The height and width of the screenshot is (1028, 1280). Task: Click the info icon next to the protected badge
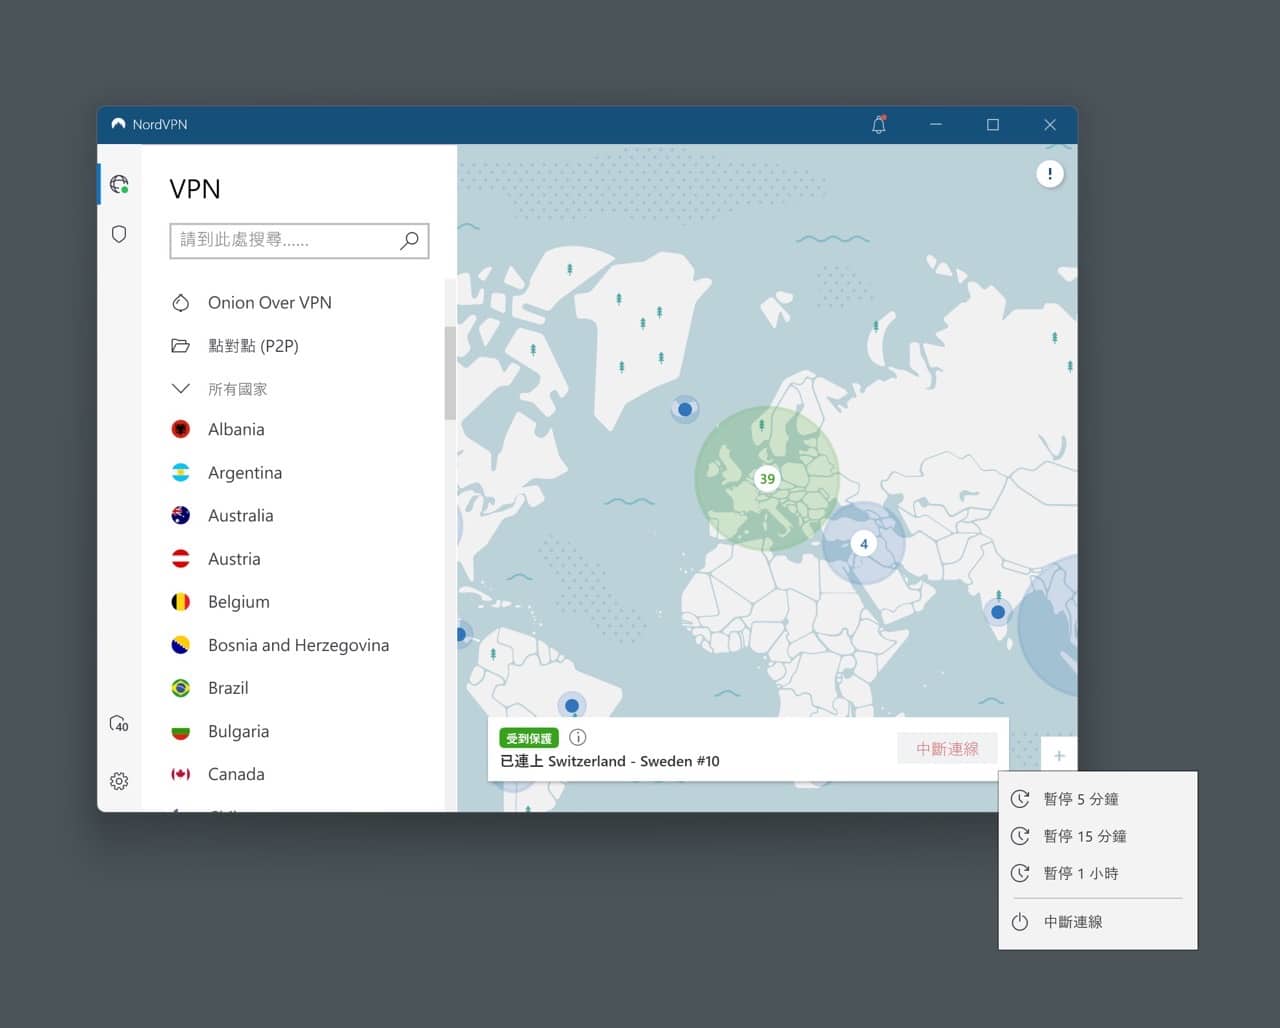pyautogui.click(x=577, y=737)
